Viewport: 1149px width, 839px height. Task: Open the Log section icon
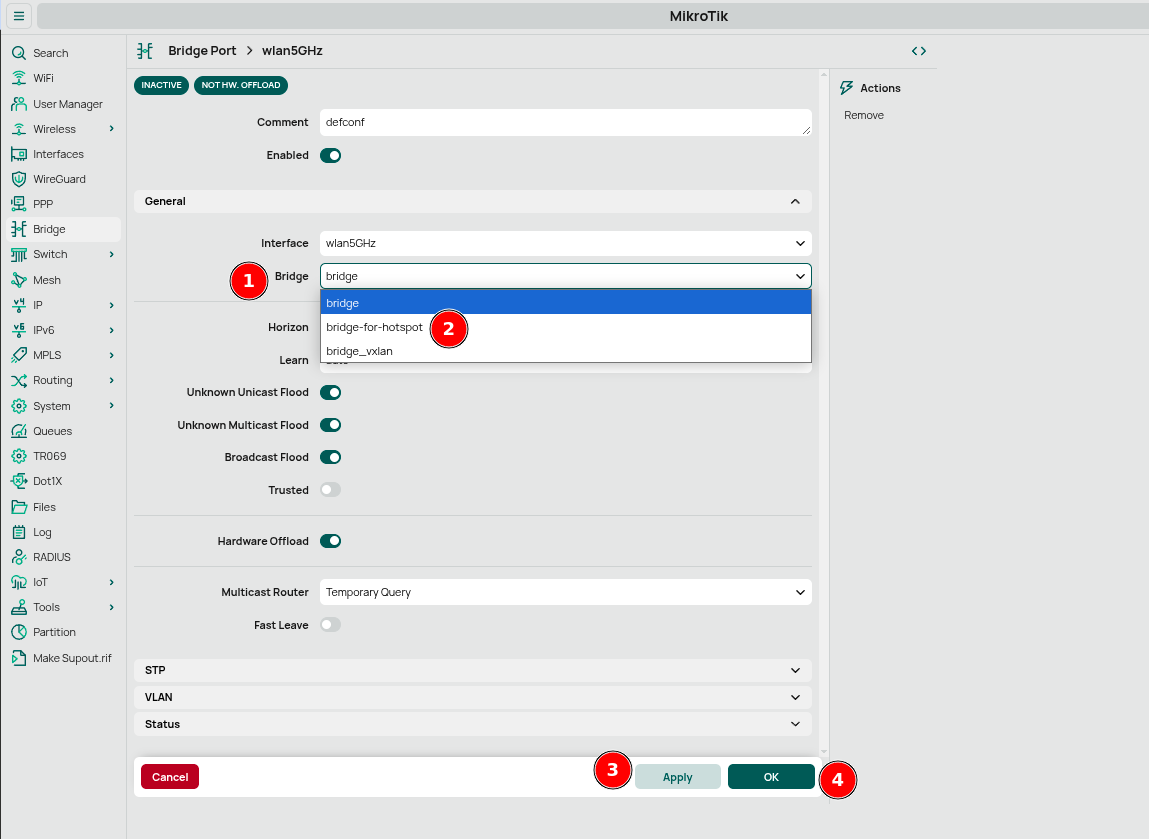[19, 531]
